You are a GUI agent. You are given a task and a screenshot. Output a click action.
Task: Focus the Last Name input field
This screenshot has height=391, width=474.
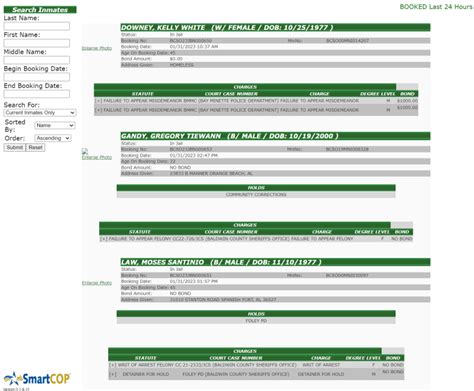(37, 26)
